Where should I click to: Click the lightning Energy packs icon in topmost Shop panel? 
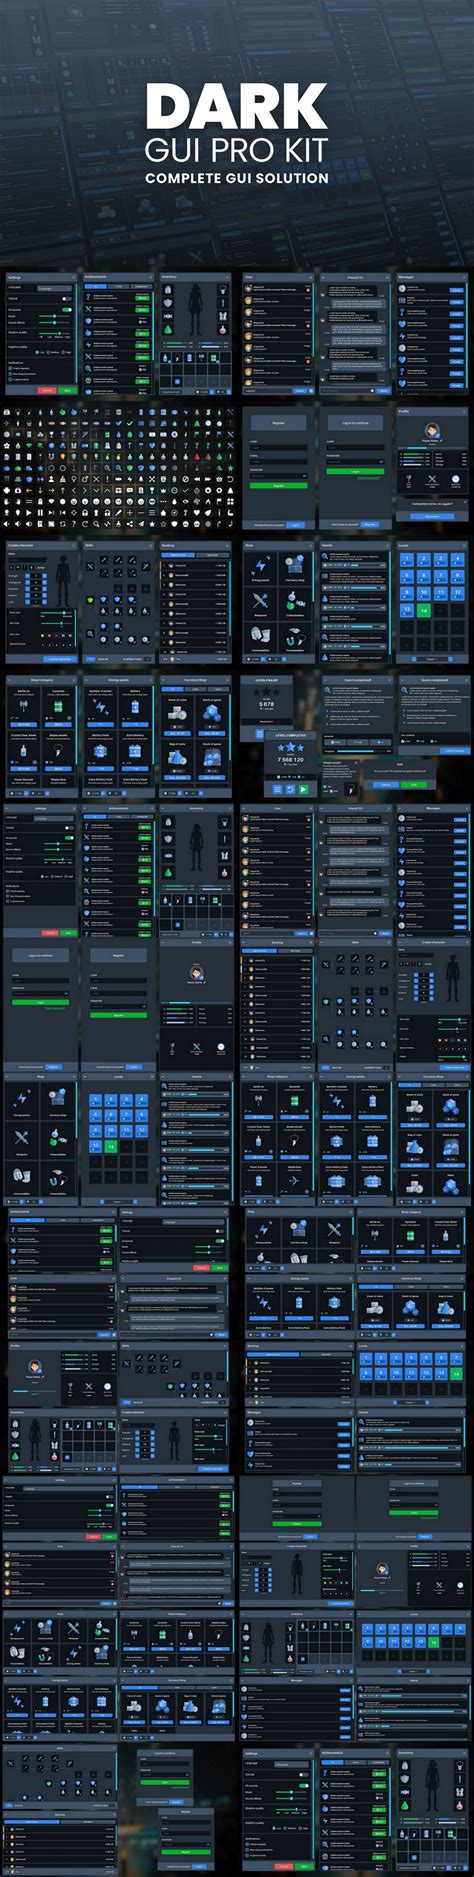[x=260, y=565]
